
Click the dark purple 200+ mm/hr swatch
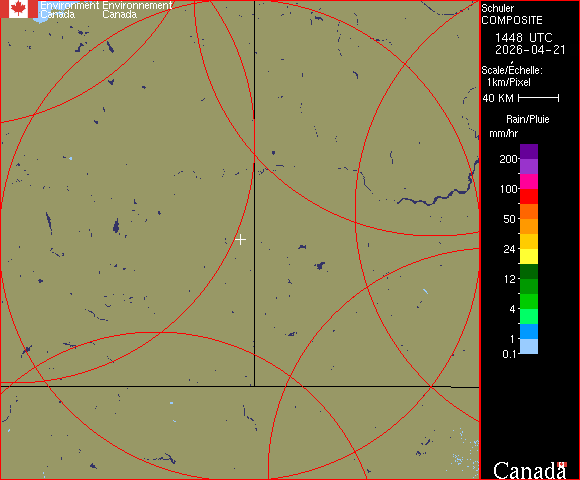pos(529,152)
